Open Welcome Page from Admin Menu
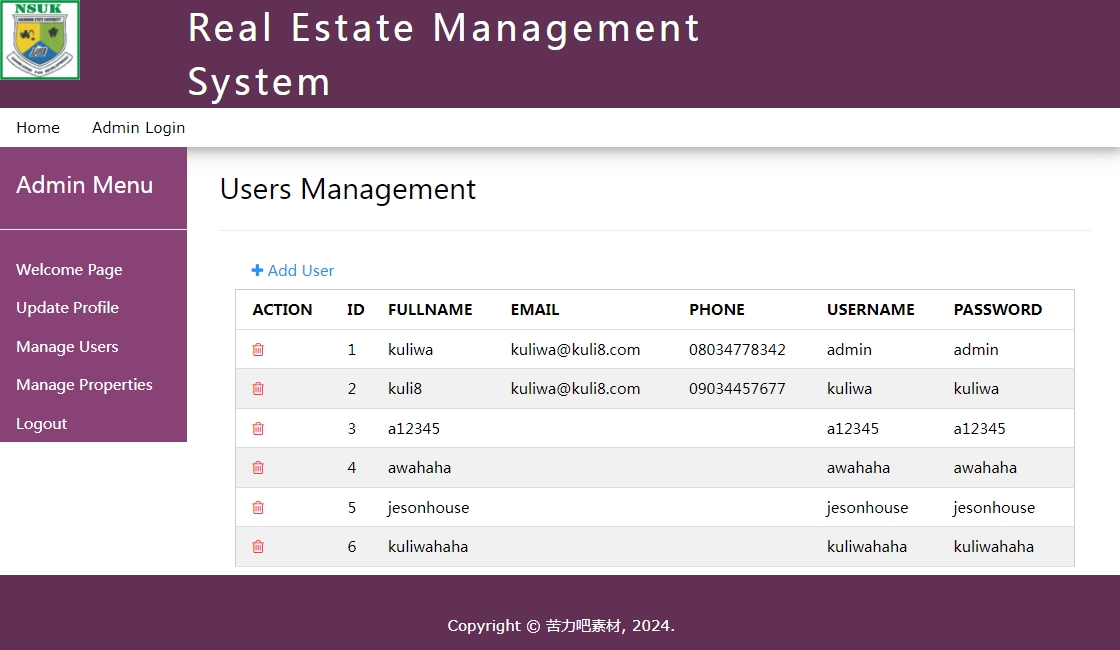 click(69, 270)
